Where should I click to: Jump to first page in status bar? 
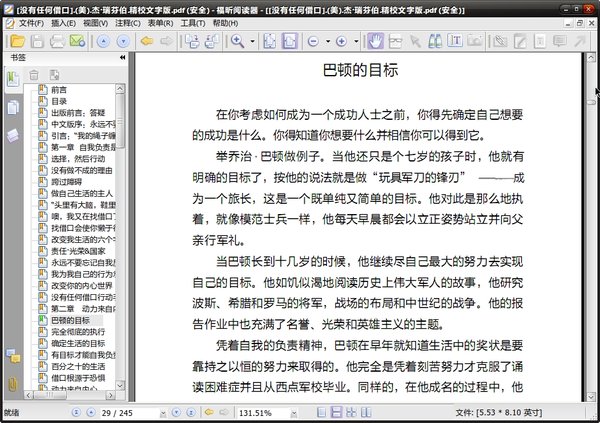coord(76,412)
